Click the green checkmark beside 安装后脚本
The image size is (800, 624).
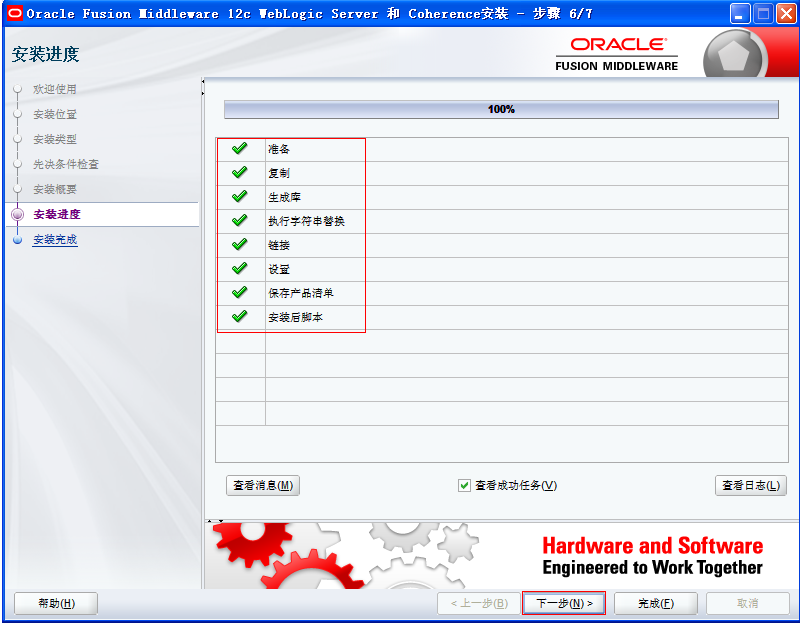tap(239, 316)
